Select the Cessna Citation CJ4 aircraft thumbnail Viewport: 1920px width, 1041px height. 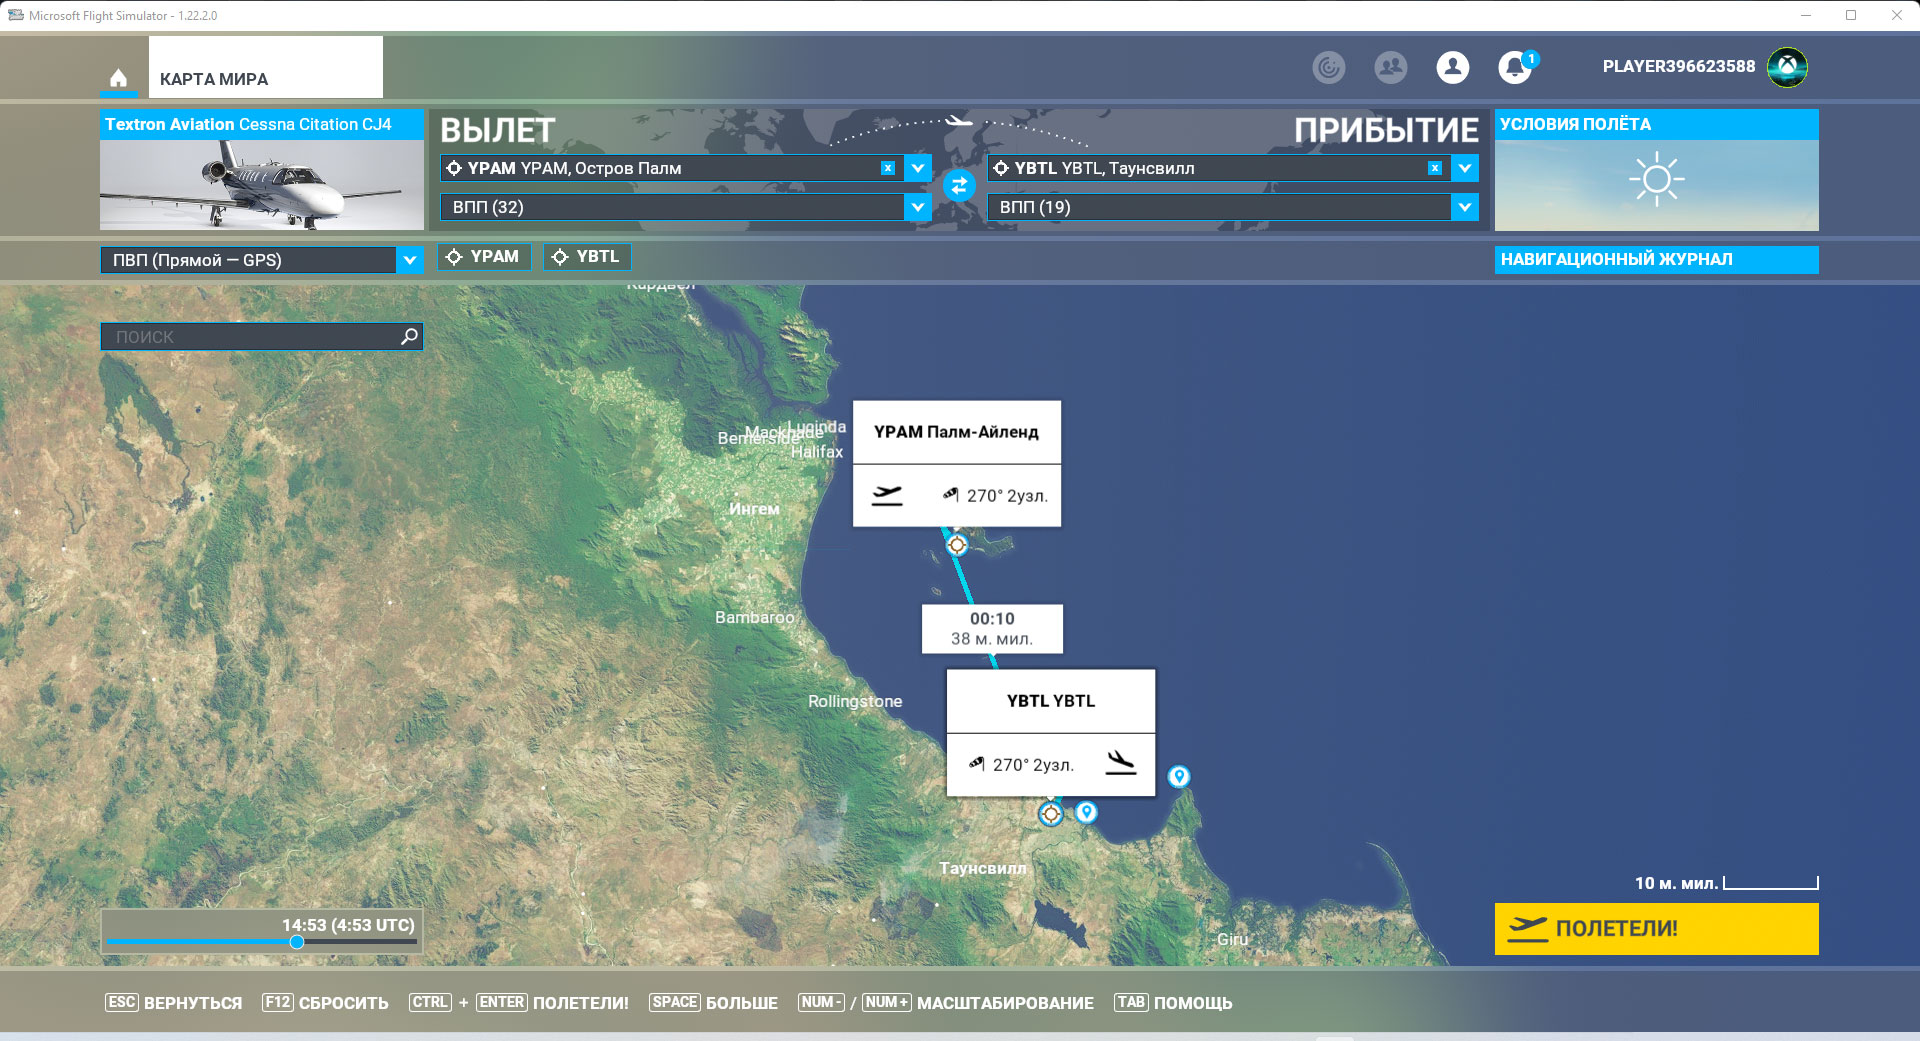[x=262, y=185]
